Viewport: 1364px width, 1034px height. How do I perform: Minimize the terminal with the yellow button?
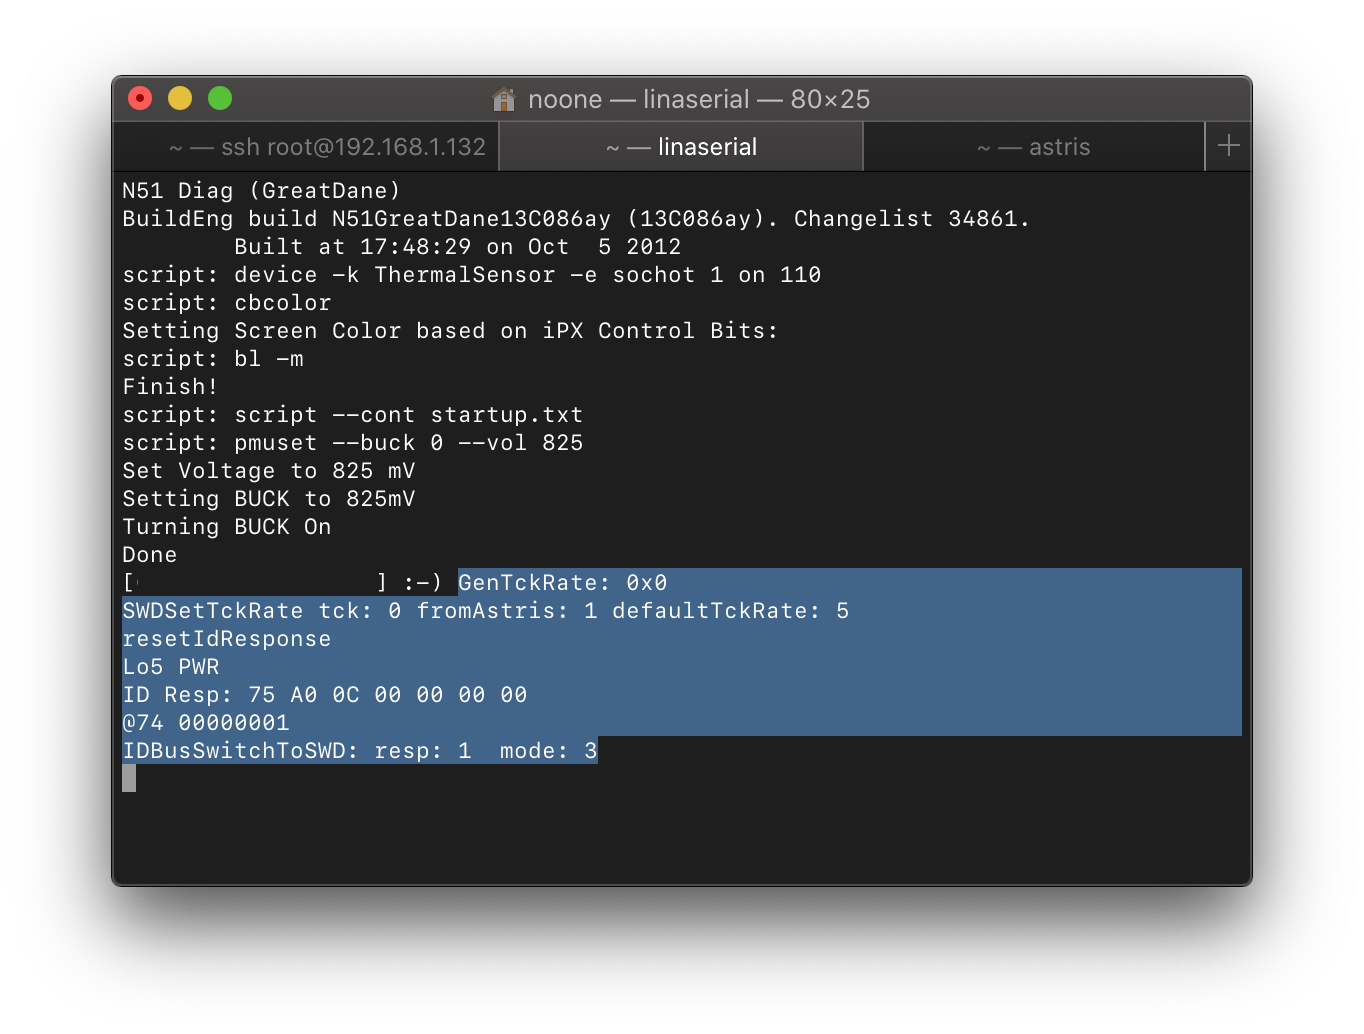point(180,98)
